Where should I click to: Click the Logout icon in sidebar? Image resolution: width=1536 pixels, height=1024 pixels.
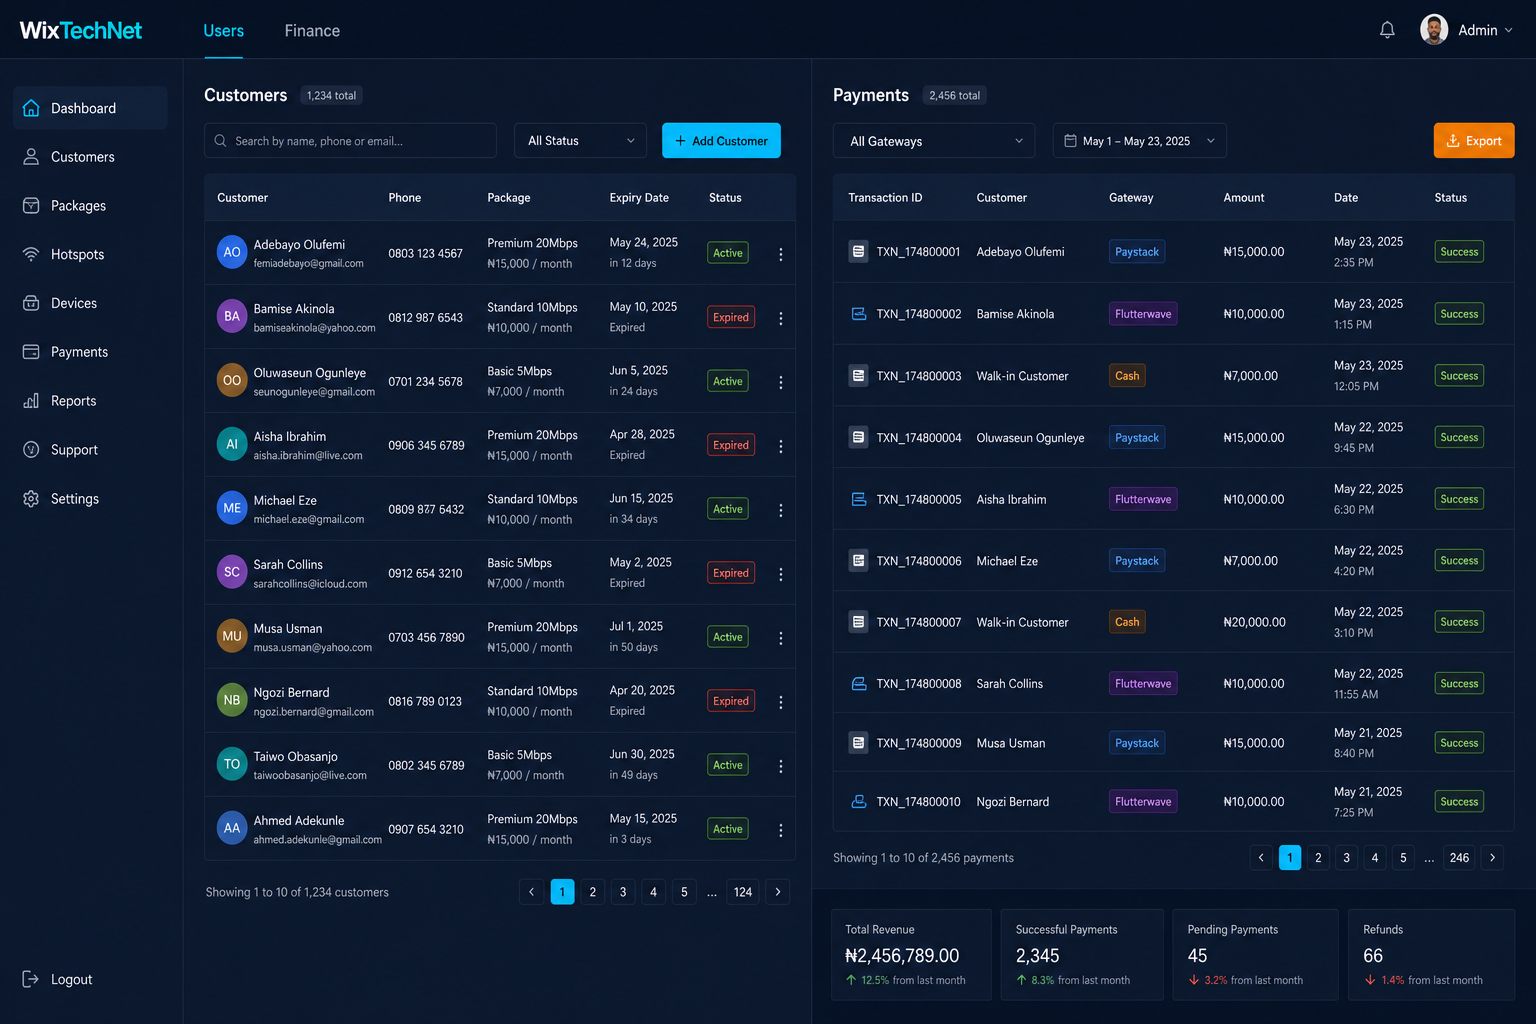point(31,980)
